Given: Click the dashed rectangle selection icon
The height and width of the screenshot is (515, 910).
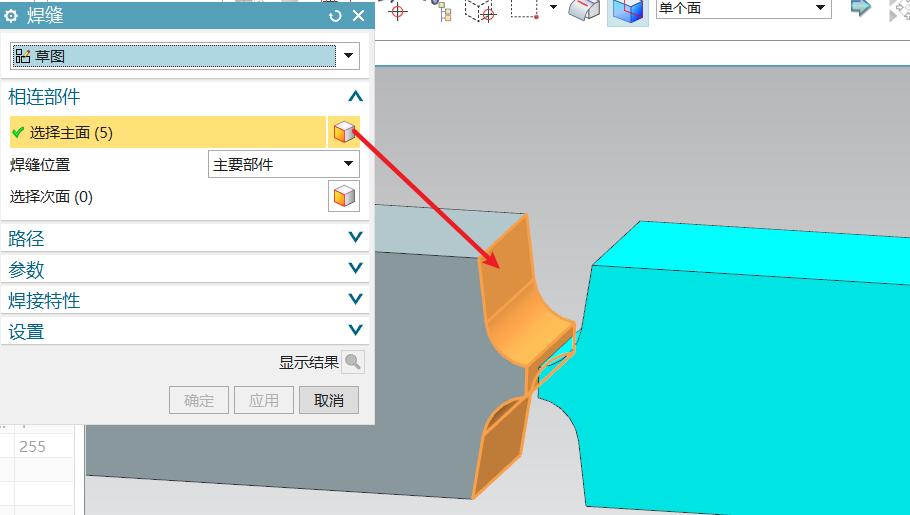Looking at the screenshot, I should (525, 9).
